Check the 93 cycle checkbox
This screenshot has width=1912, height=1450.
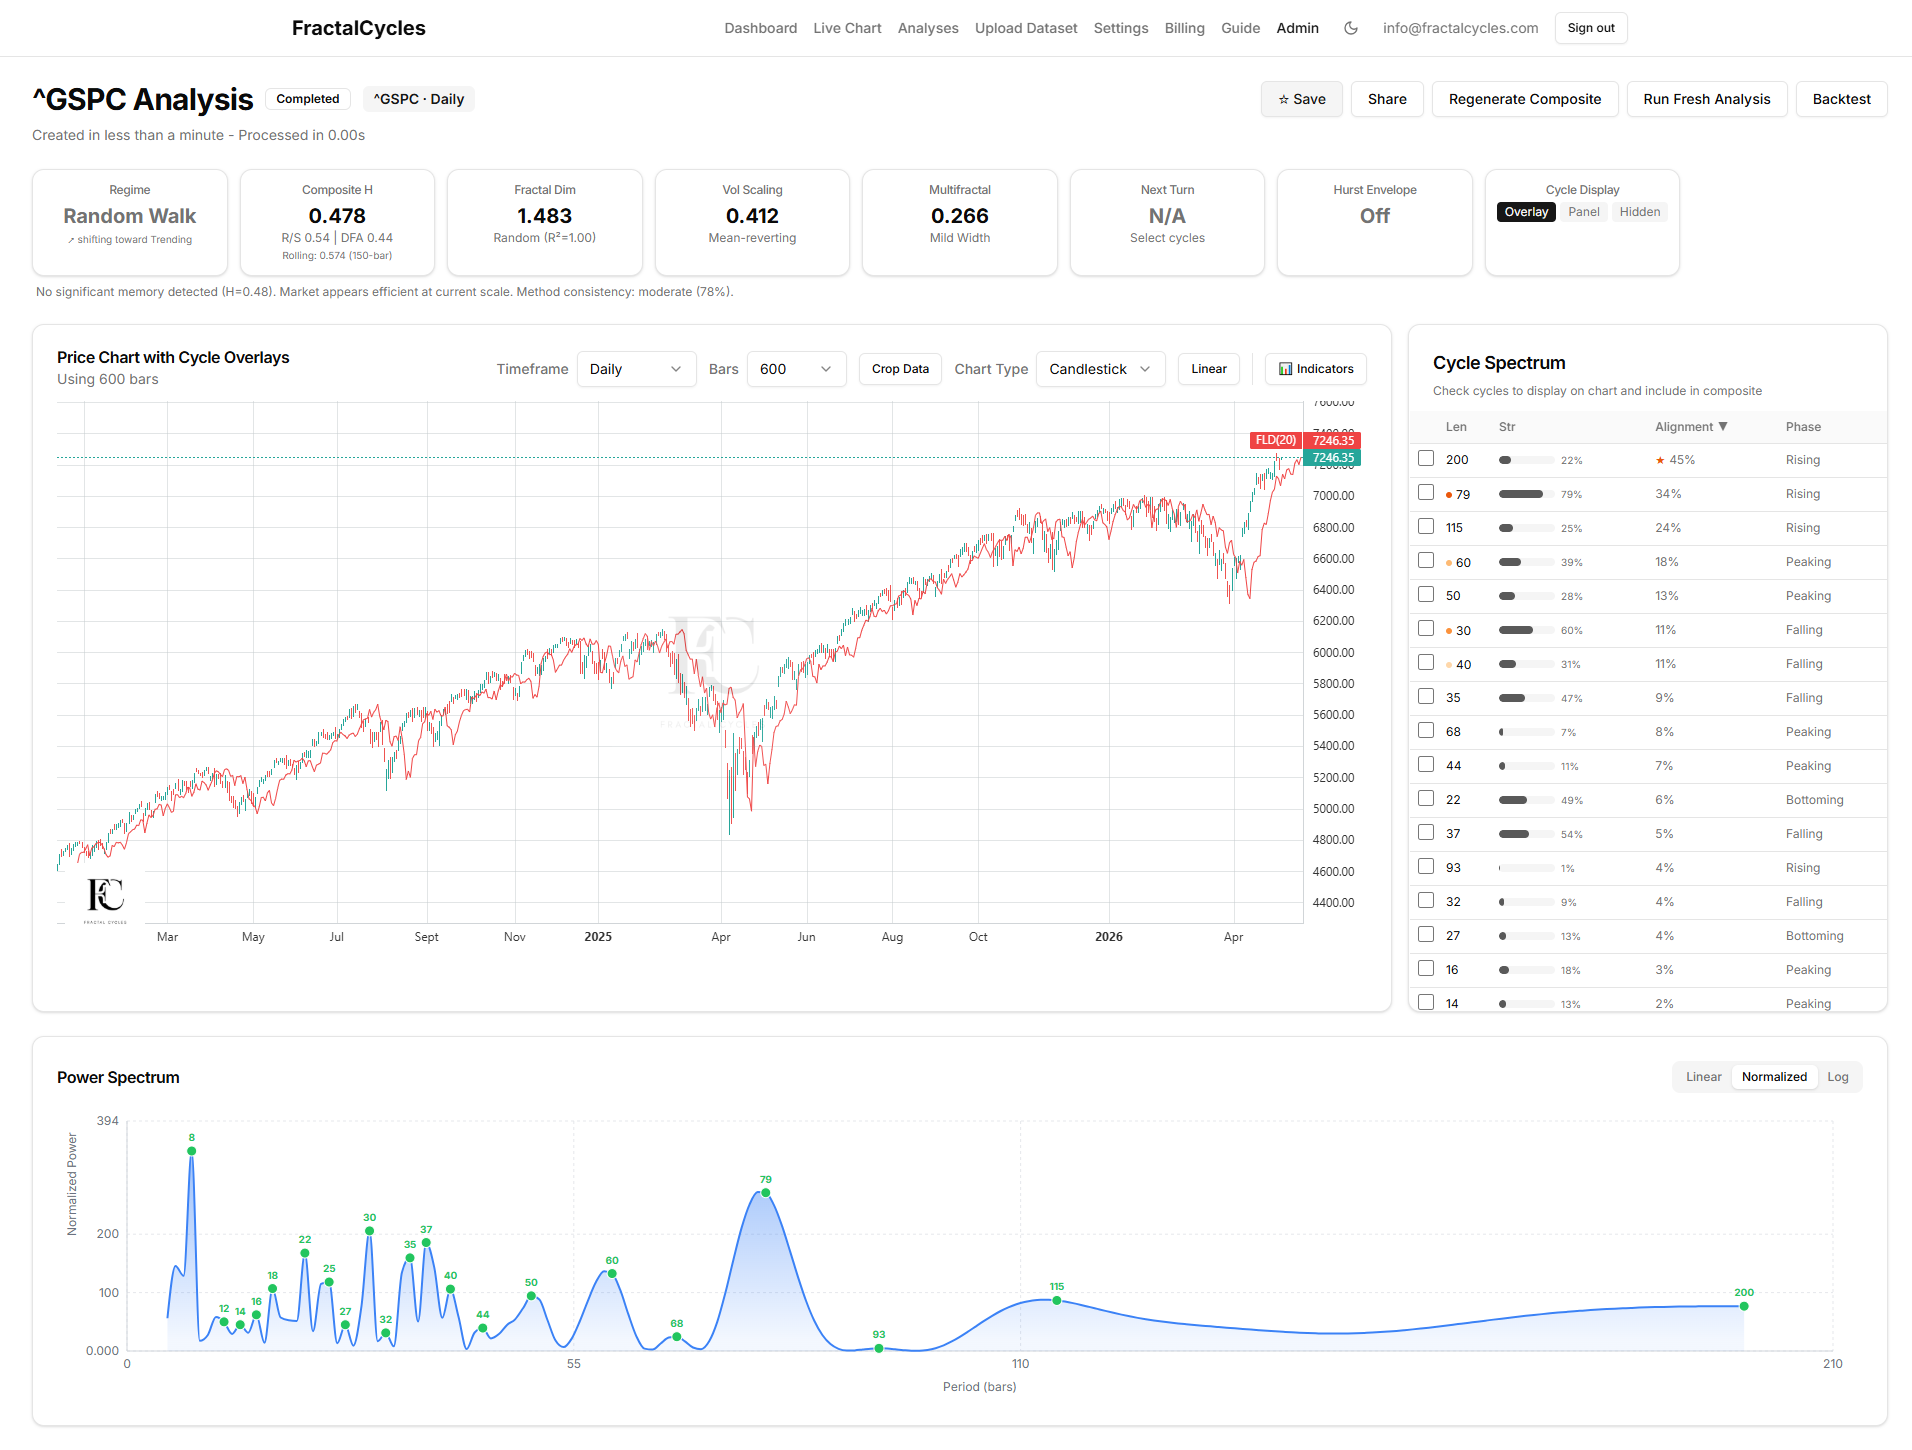point(1426,867)
